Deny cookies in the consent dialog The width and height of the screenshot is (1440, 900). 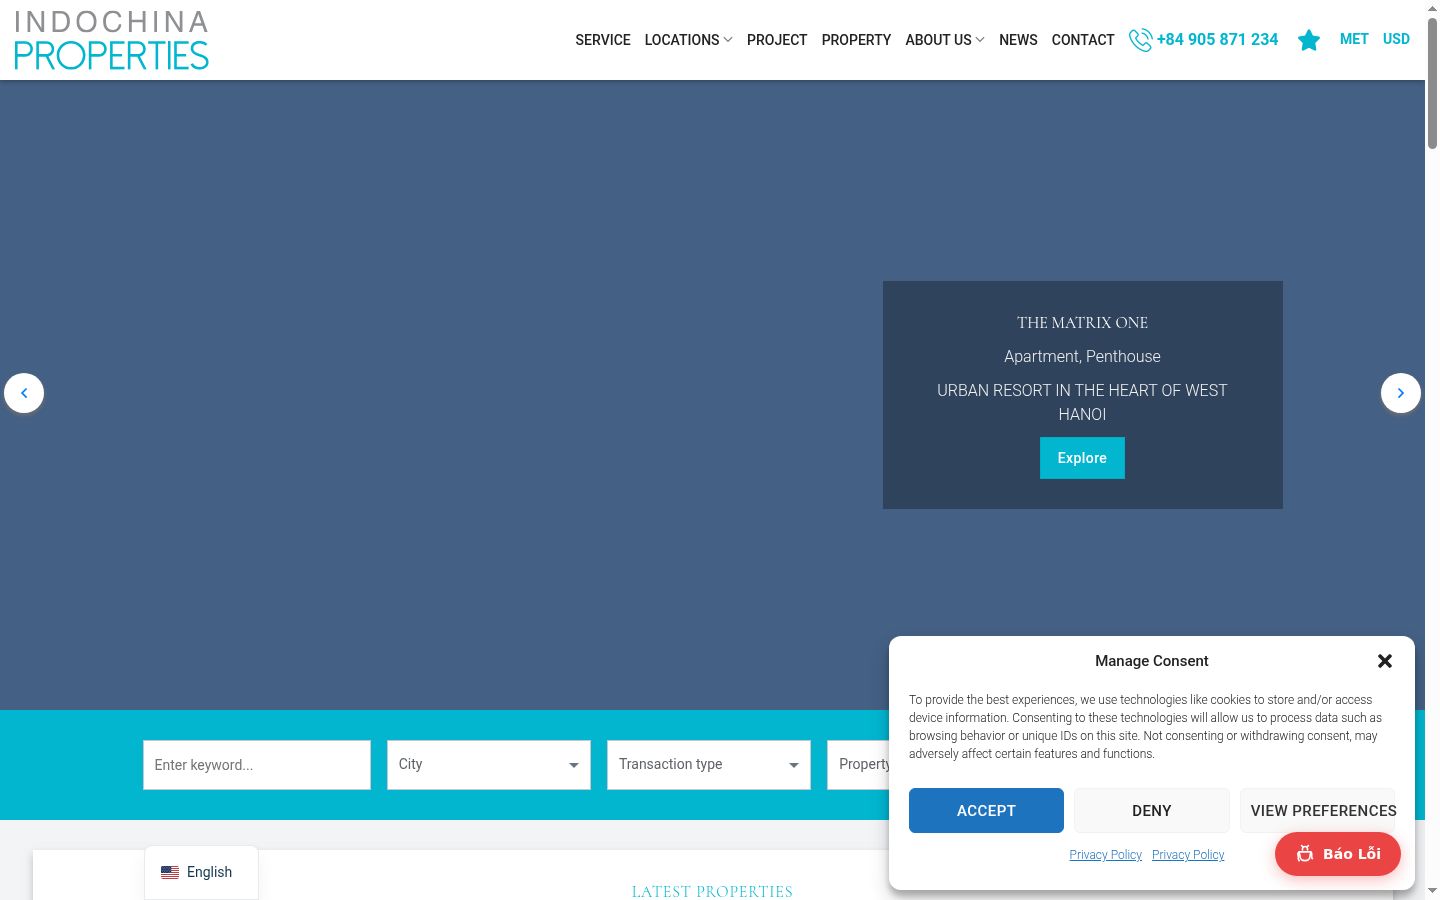(x=1152, y=811)
